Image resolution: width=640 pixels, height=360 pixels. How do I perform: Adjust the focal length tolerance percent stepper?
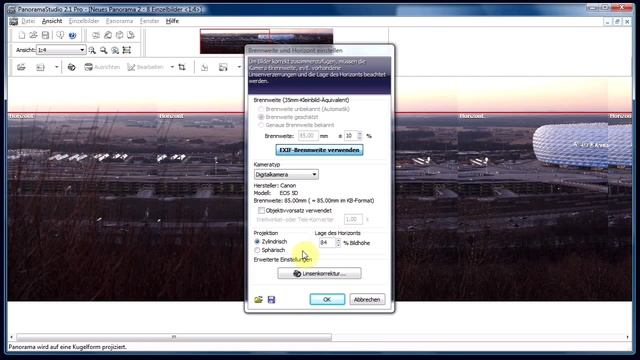coord(360,136)
